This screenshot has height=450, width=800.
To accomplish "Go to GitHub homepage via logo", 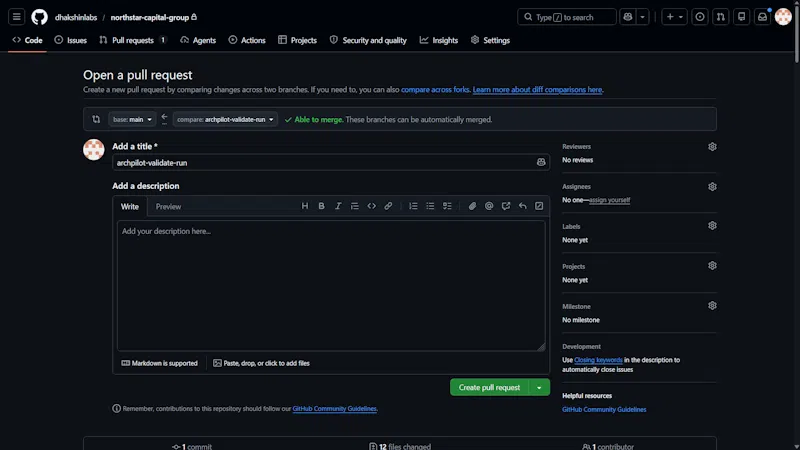I will point(39,17).
